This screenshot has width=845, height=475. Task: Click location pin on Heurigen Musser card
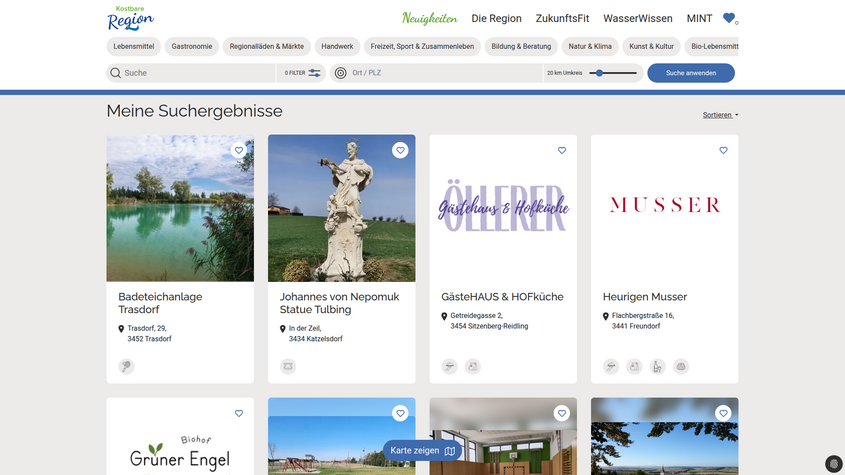606,316
